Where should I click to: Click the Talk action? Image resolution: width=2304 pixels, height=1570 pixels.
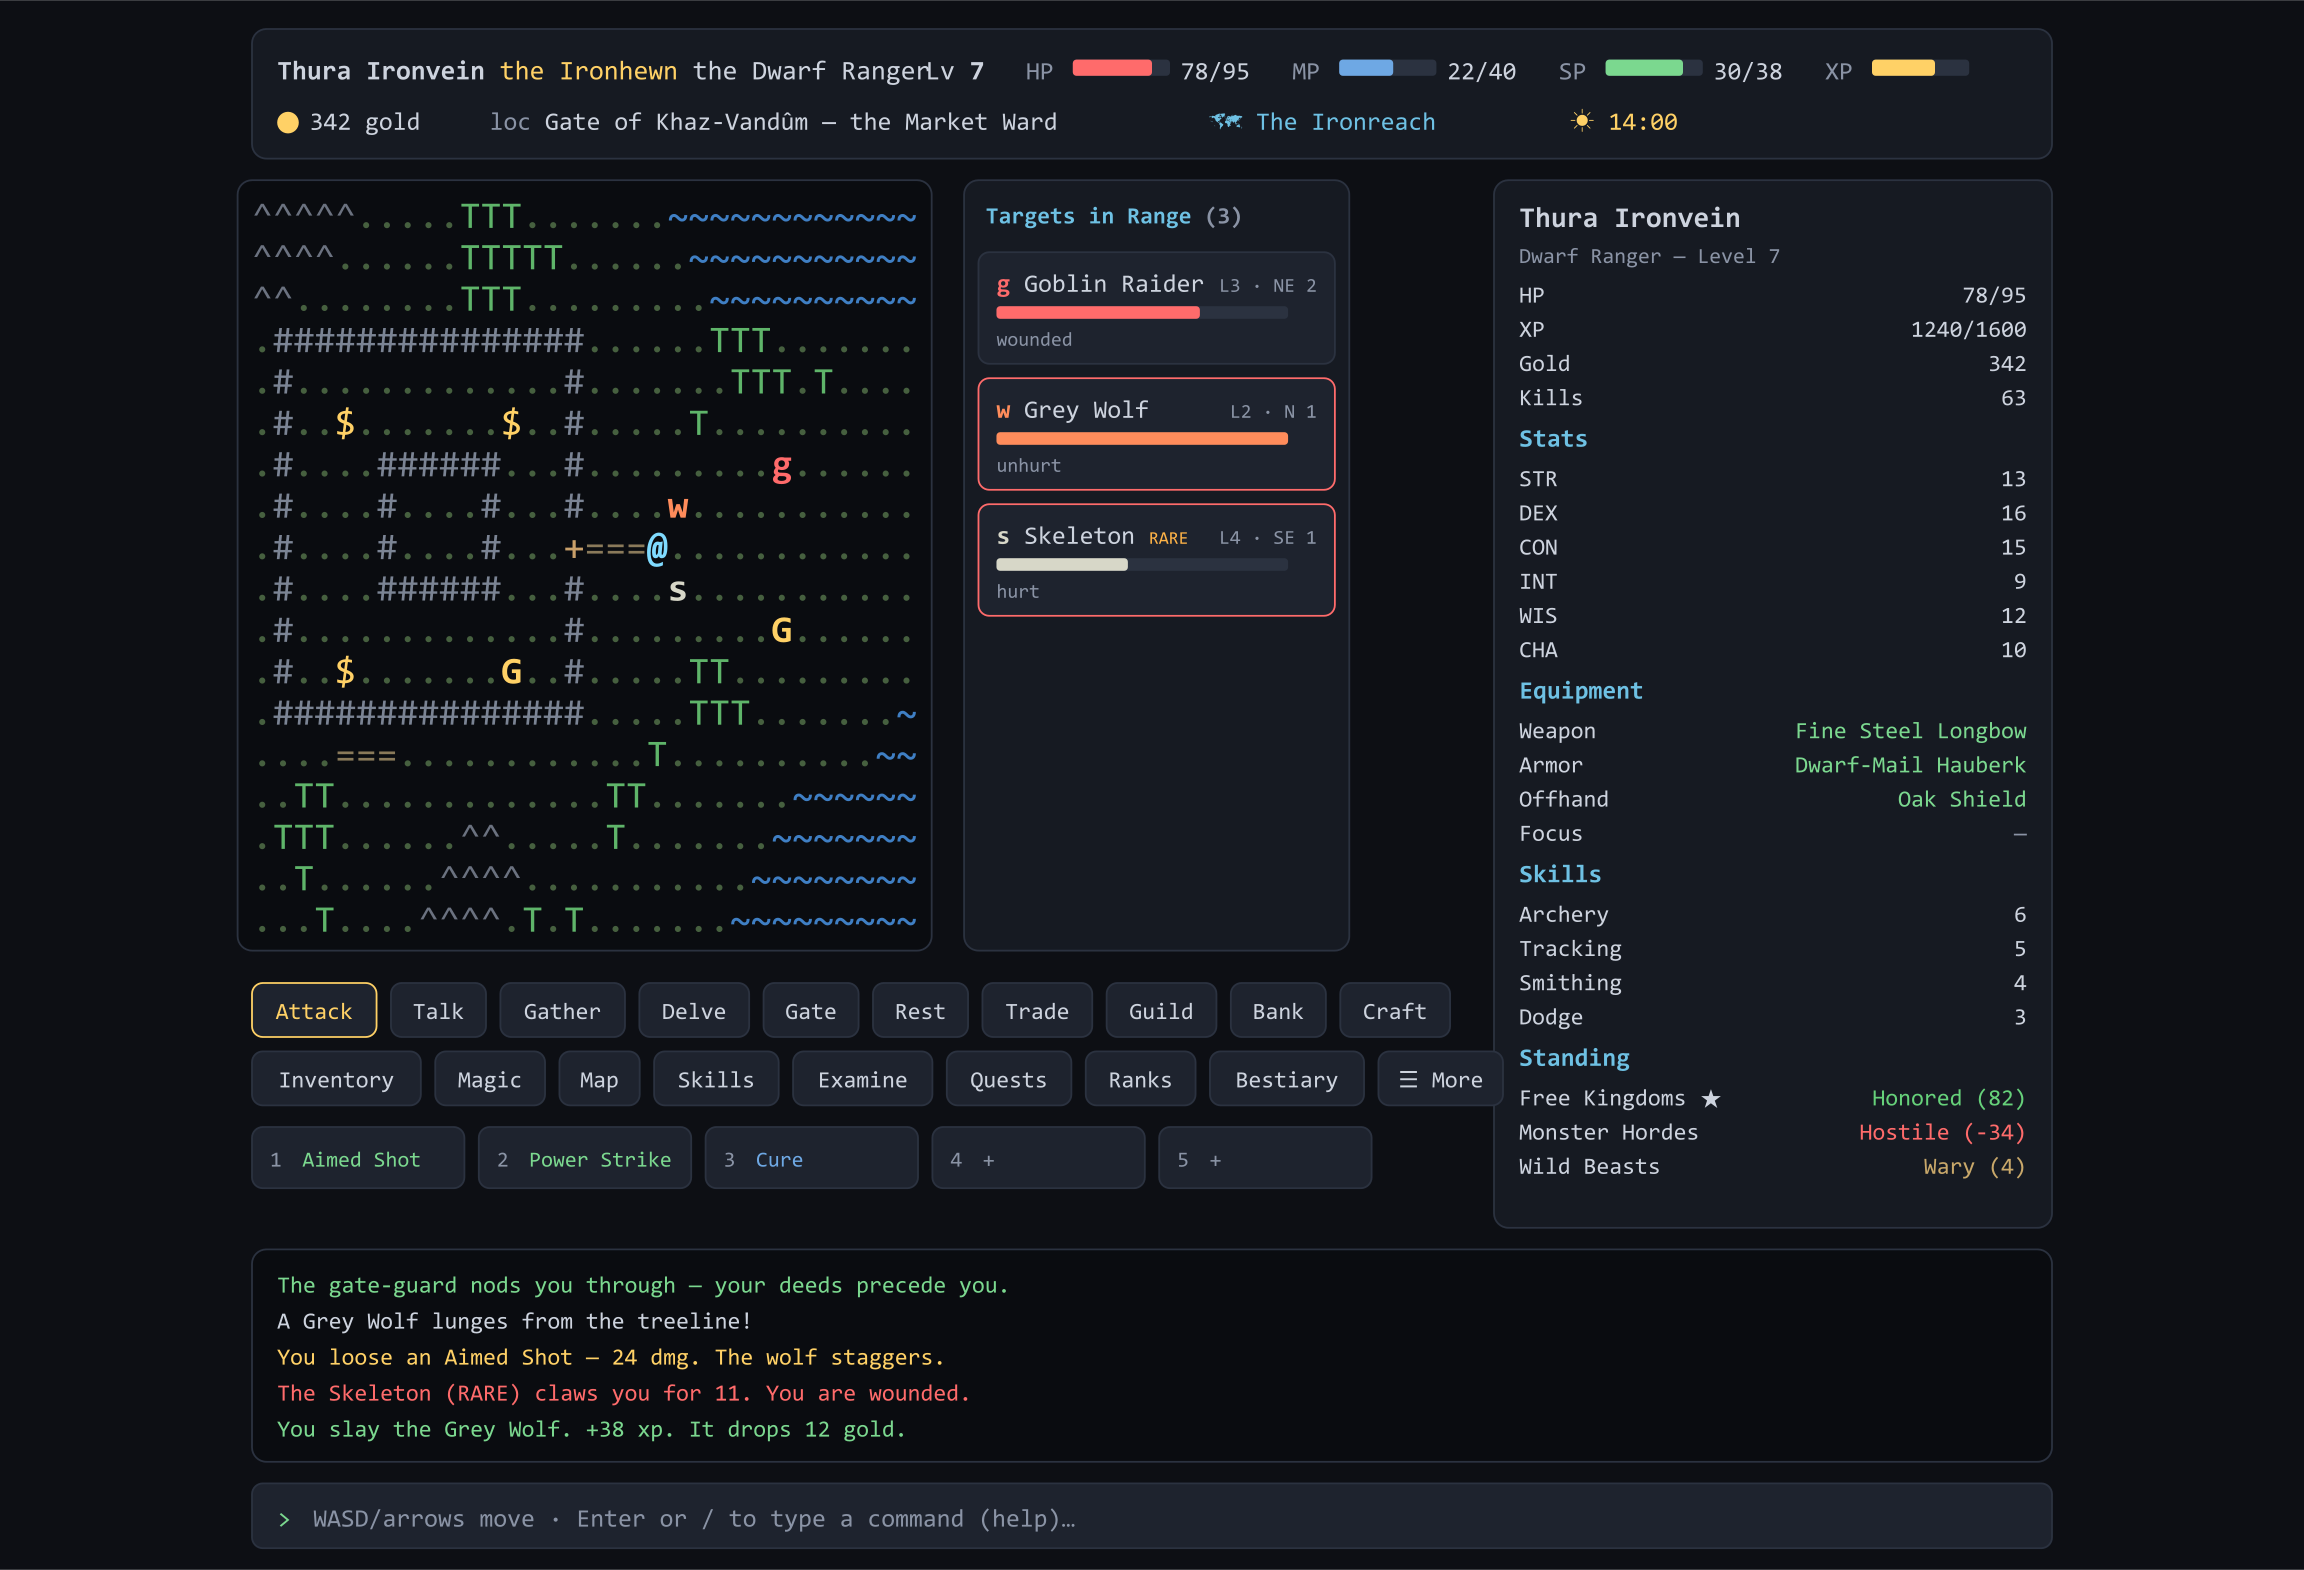click(438, 1011)
